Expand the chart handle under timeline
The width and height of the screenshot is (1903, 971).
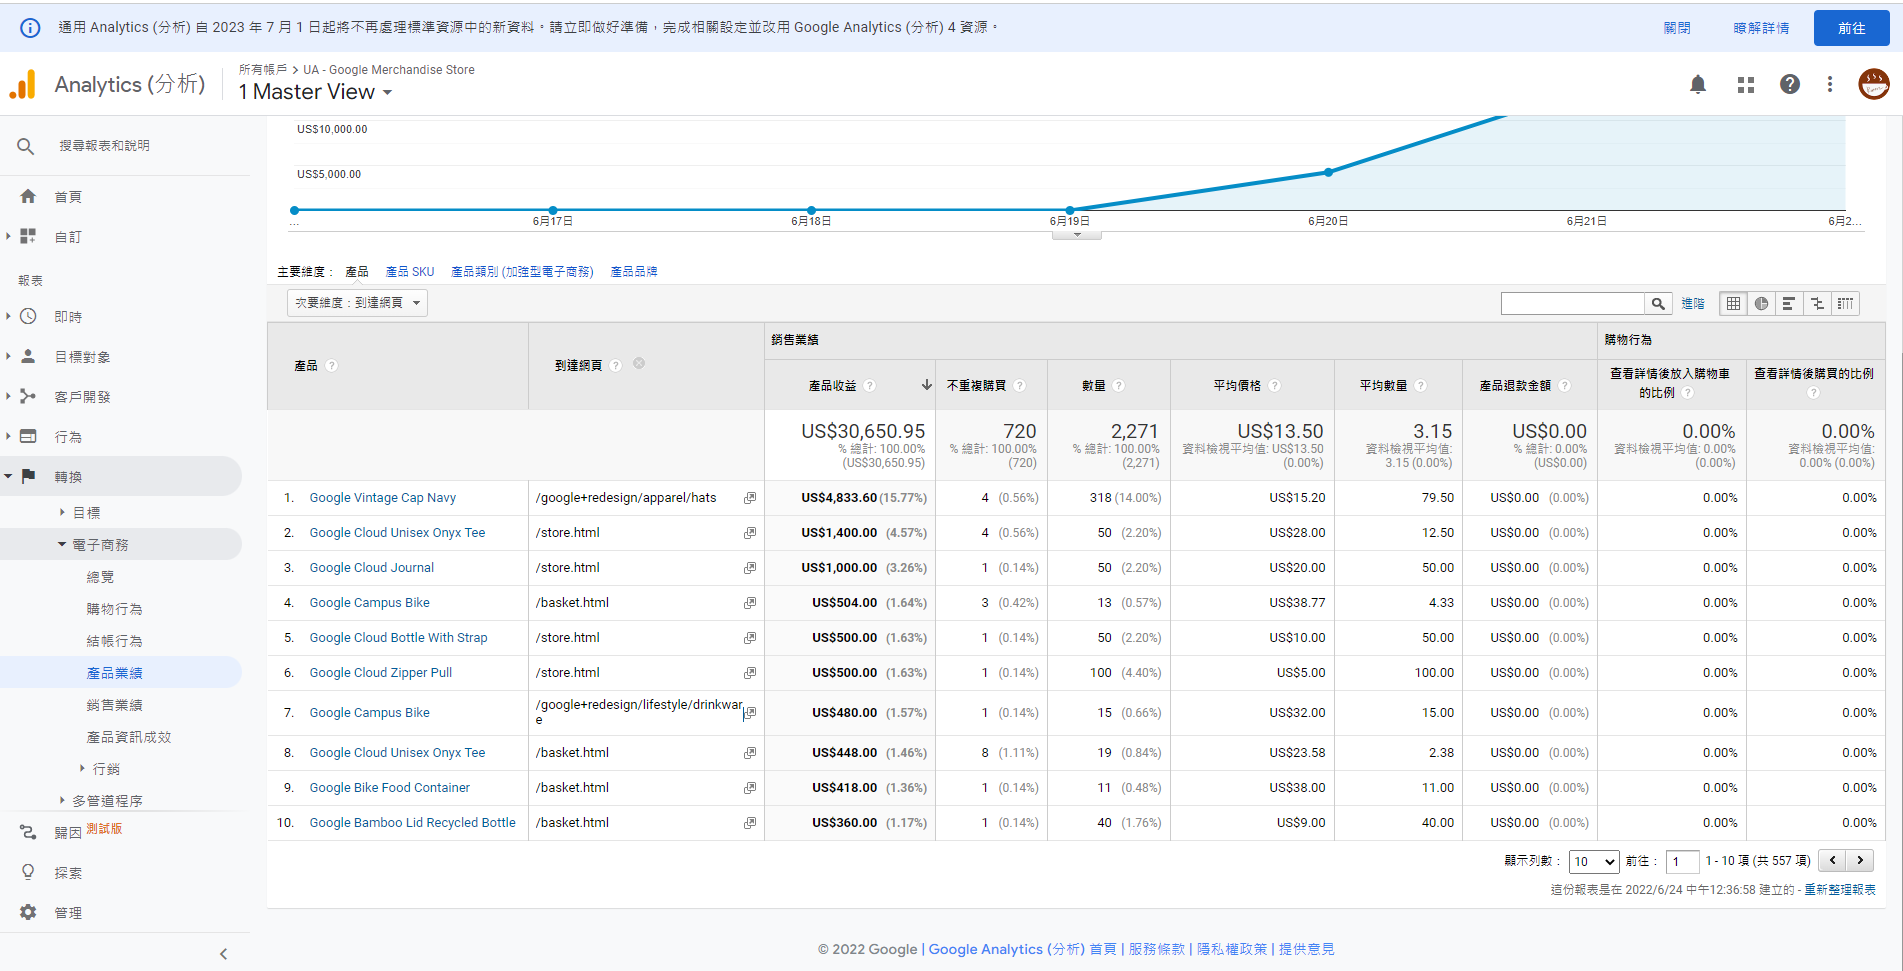[1077, 235]
